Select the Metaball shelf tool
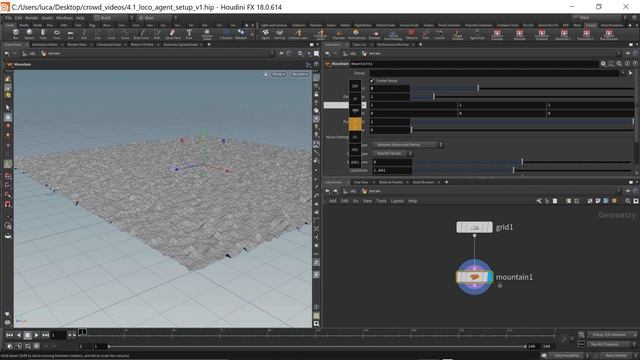The image size is (640, 360). point(241,33)
